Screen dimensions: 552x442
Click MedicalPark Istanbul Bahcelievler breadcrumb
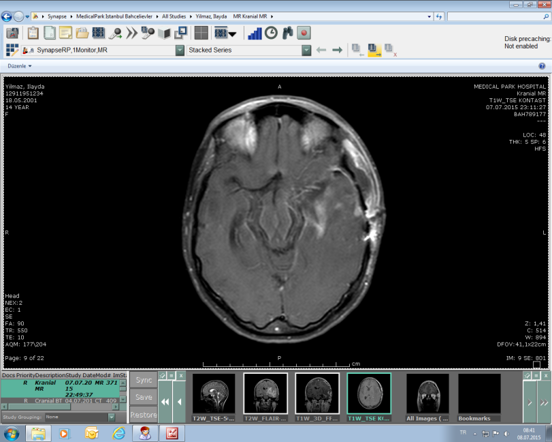pyautogui.click(x=114, y=17)
